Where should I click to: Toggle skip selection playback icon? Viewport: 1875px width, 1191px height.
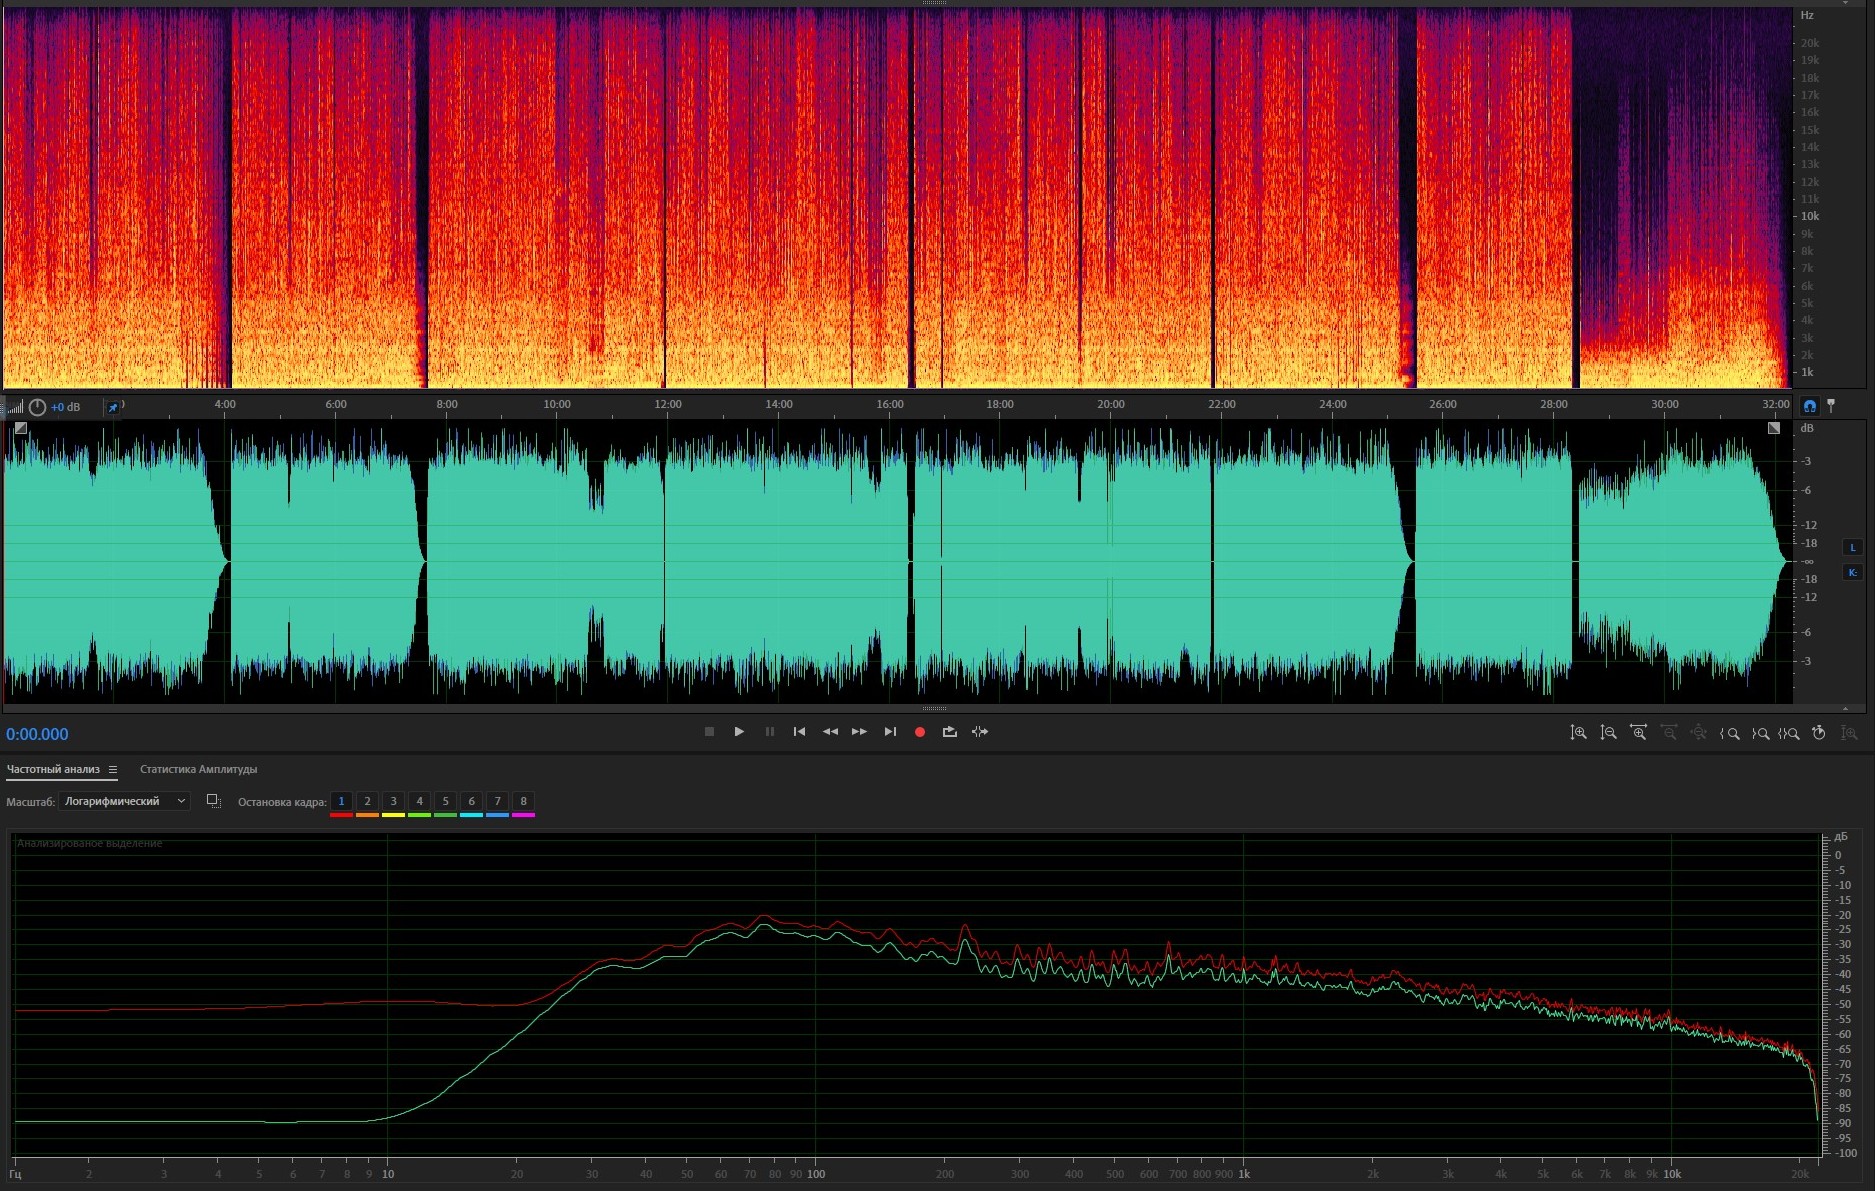point(980,732)
